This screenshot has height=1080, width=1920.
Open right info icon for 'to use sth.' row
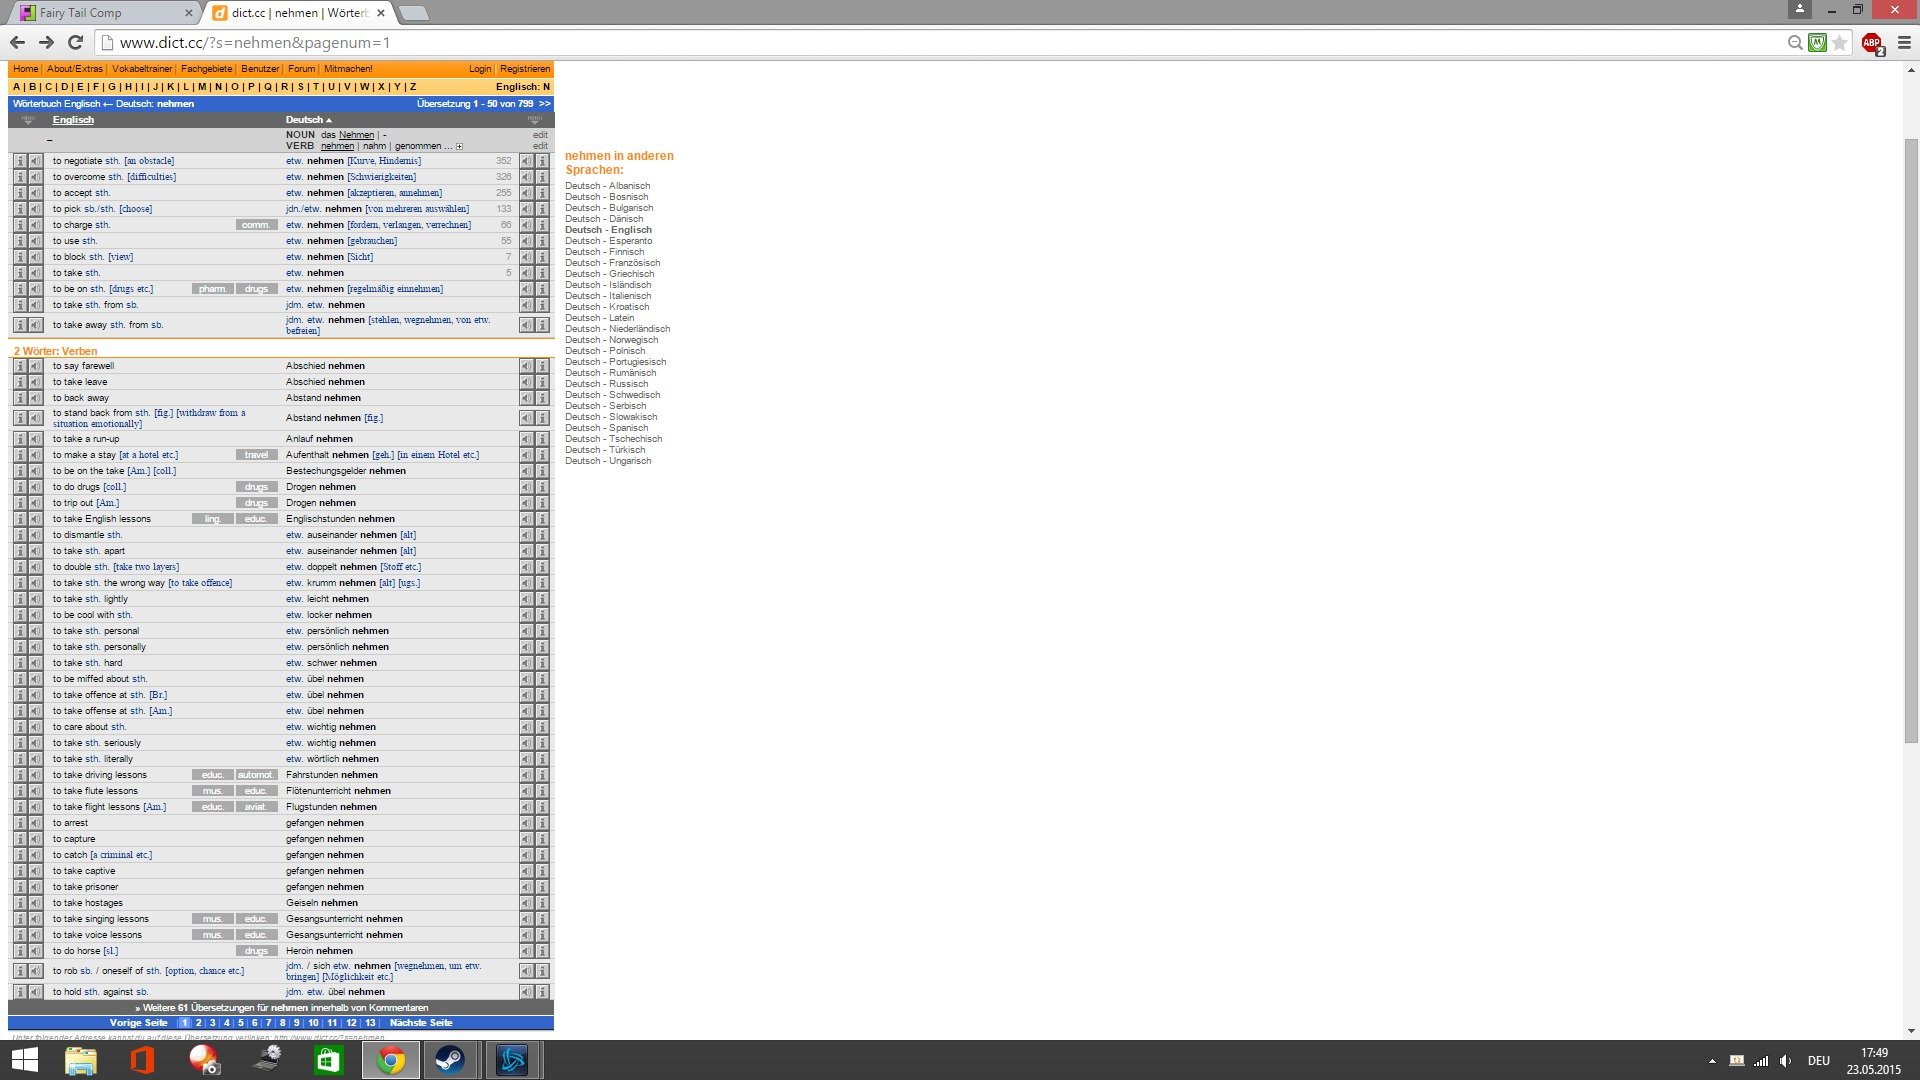coord(542,241)
